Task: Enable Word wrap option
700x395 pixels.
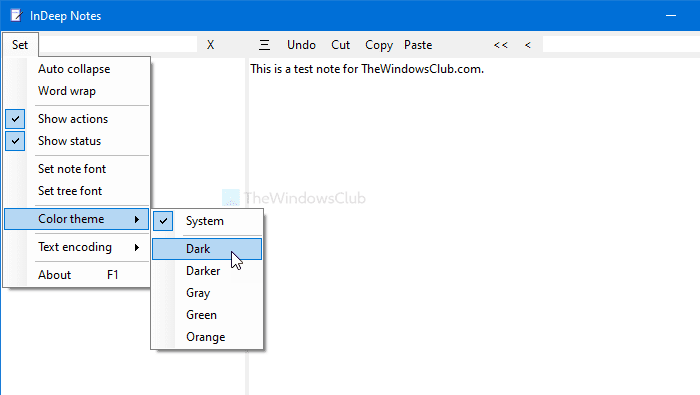Action: (77, 91)
